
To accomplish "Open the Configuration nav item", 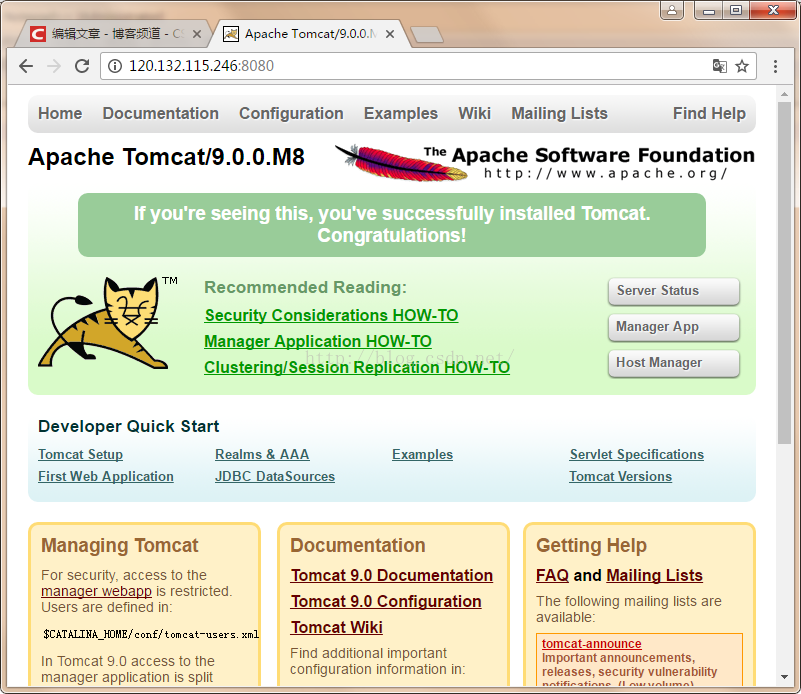I will [x=291, y=113].
